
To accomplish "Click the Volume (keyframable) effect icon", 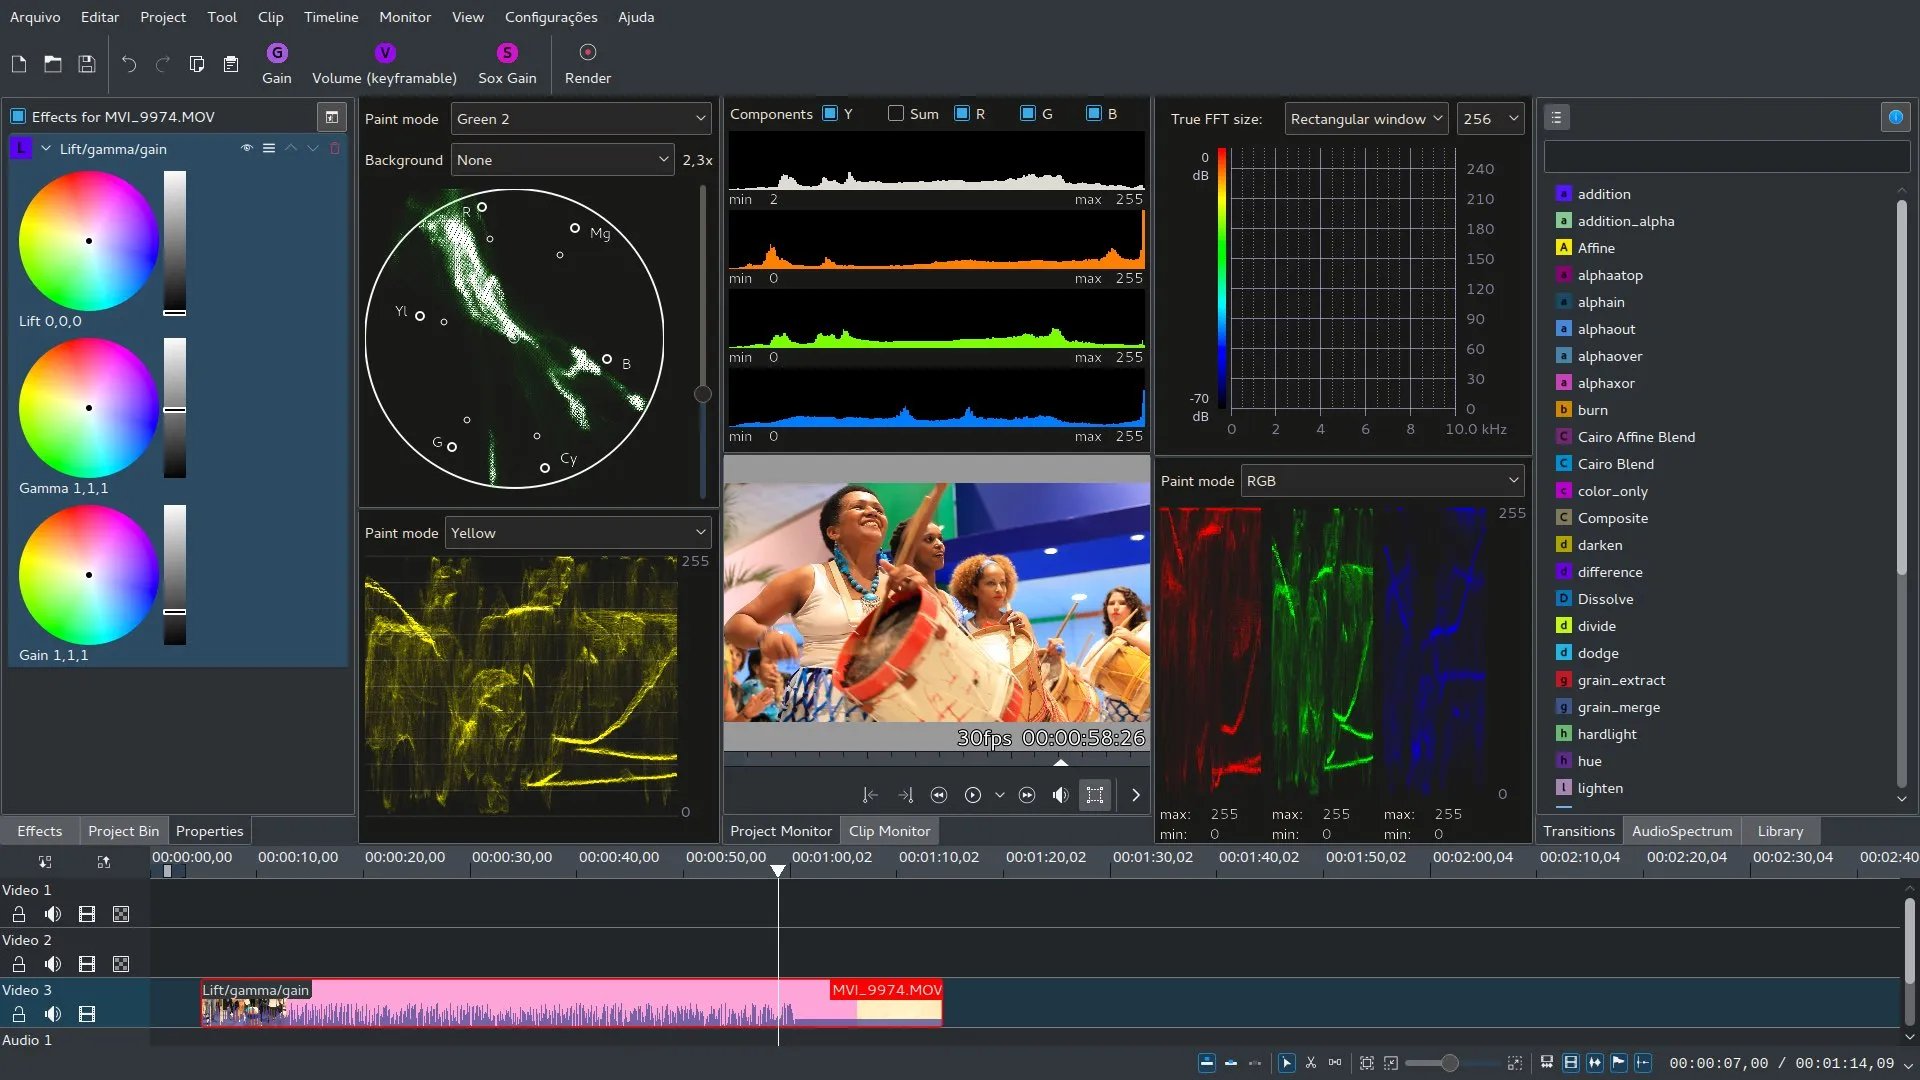I will (x=385, y=51).
